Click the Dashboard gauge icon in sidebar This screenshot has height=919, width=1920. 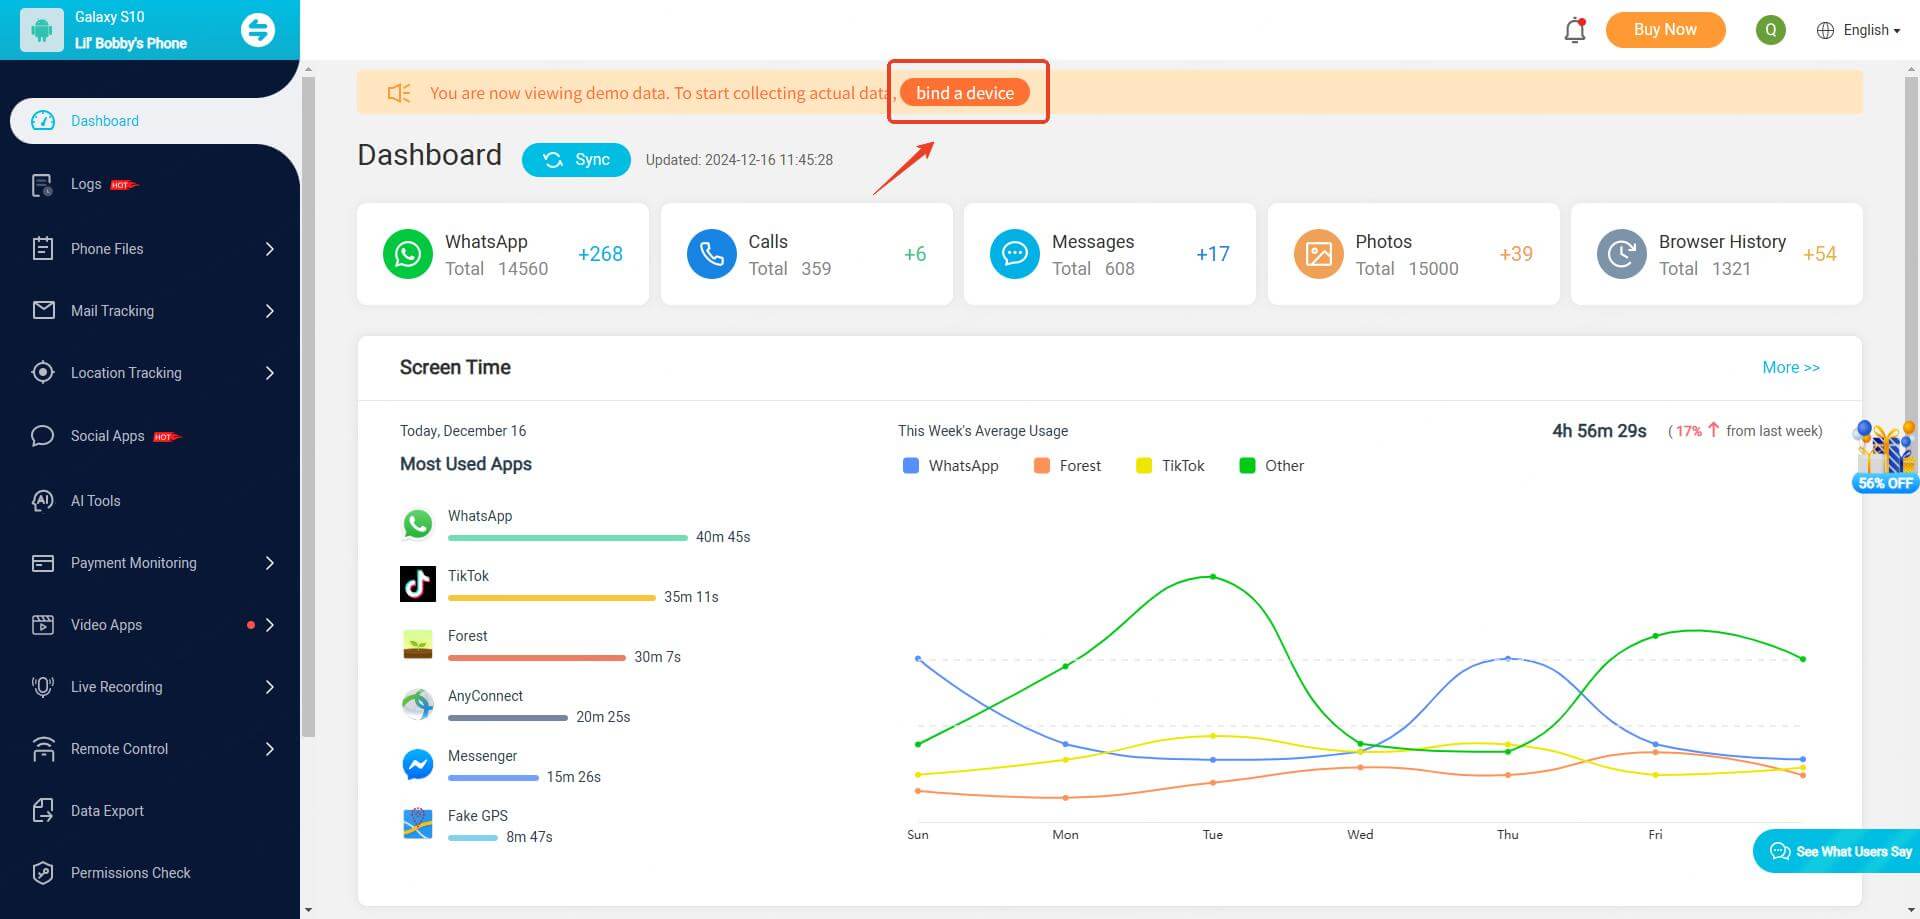click(x=43, y=121)
